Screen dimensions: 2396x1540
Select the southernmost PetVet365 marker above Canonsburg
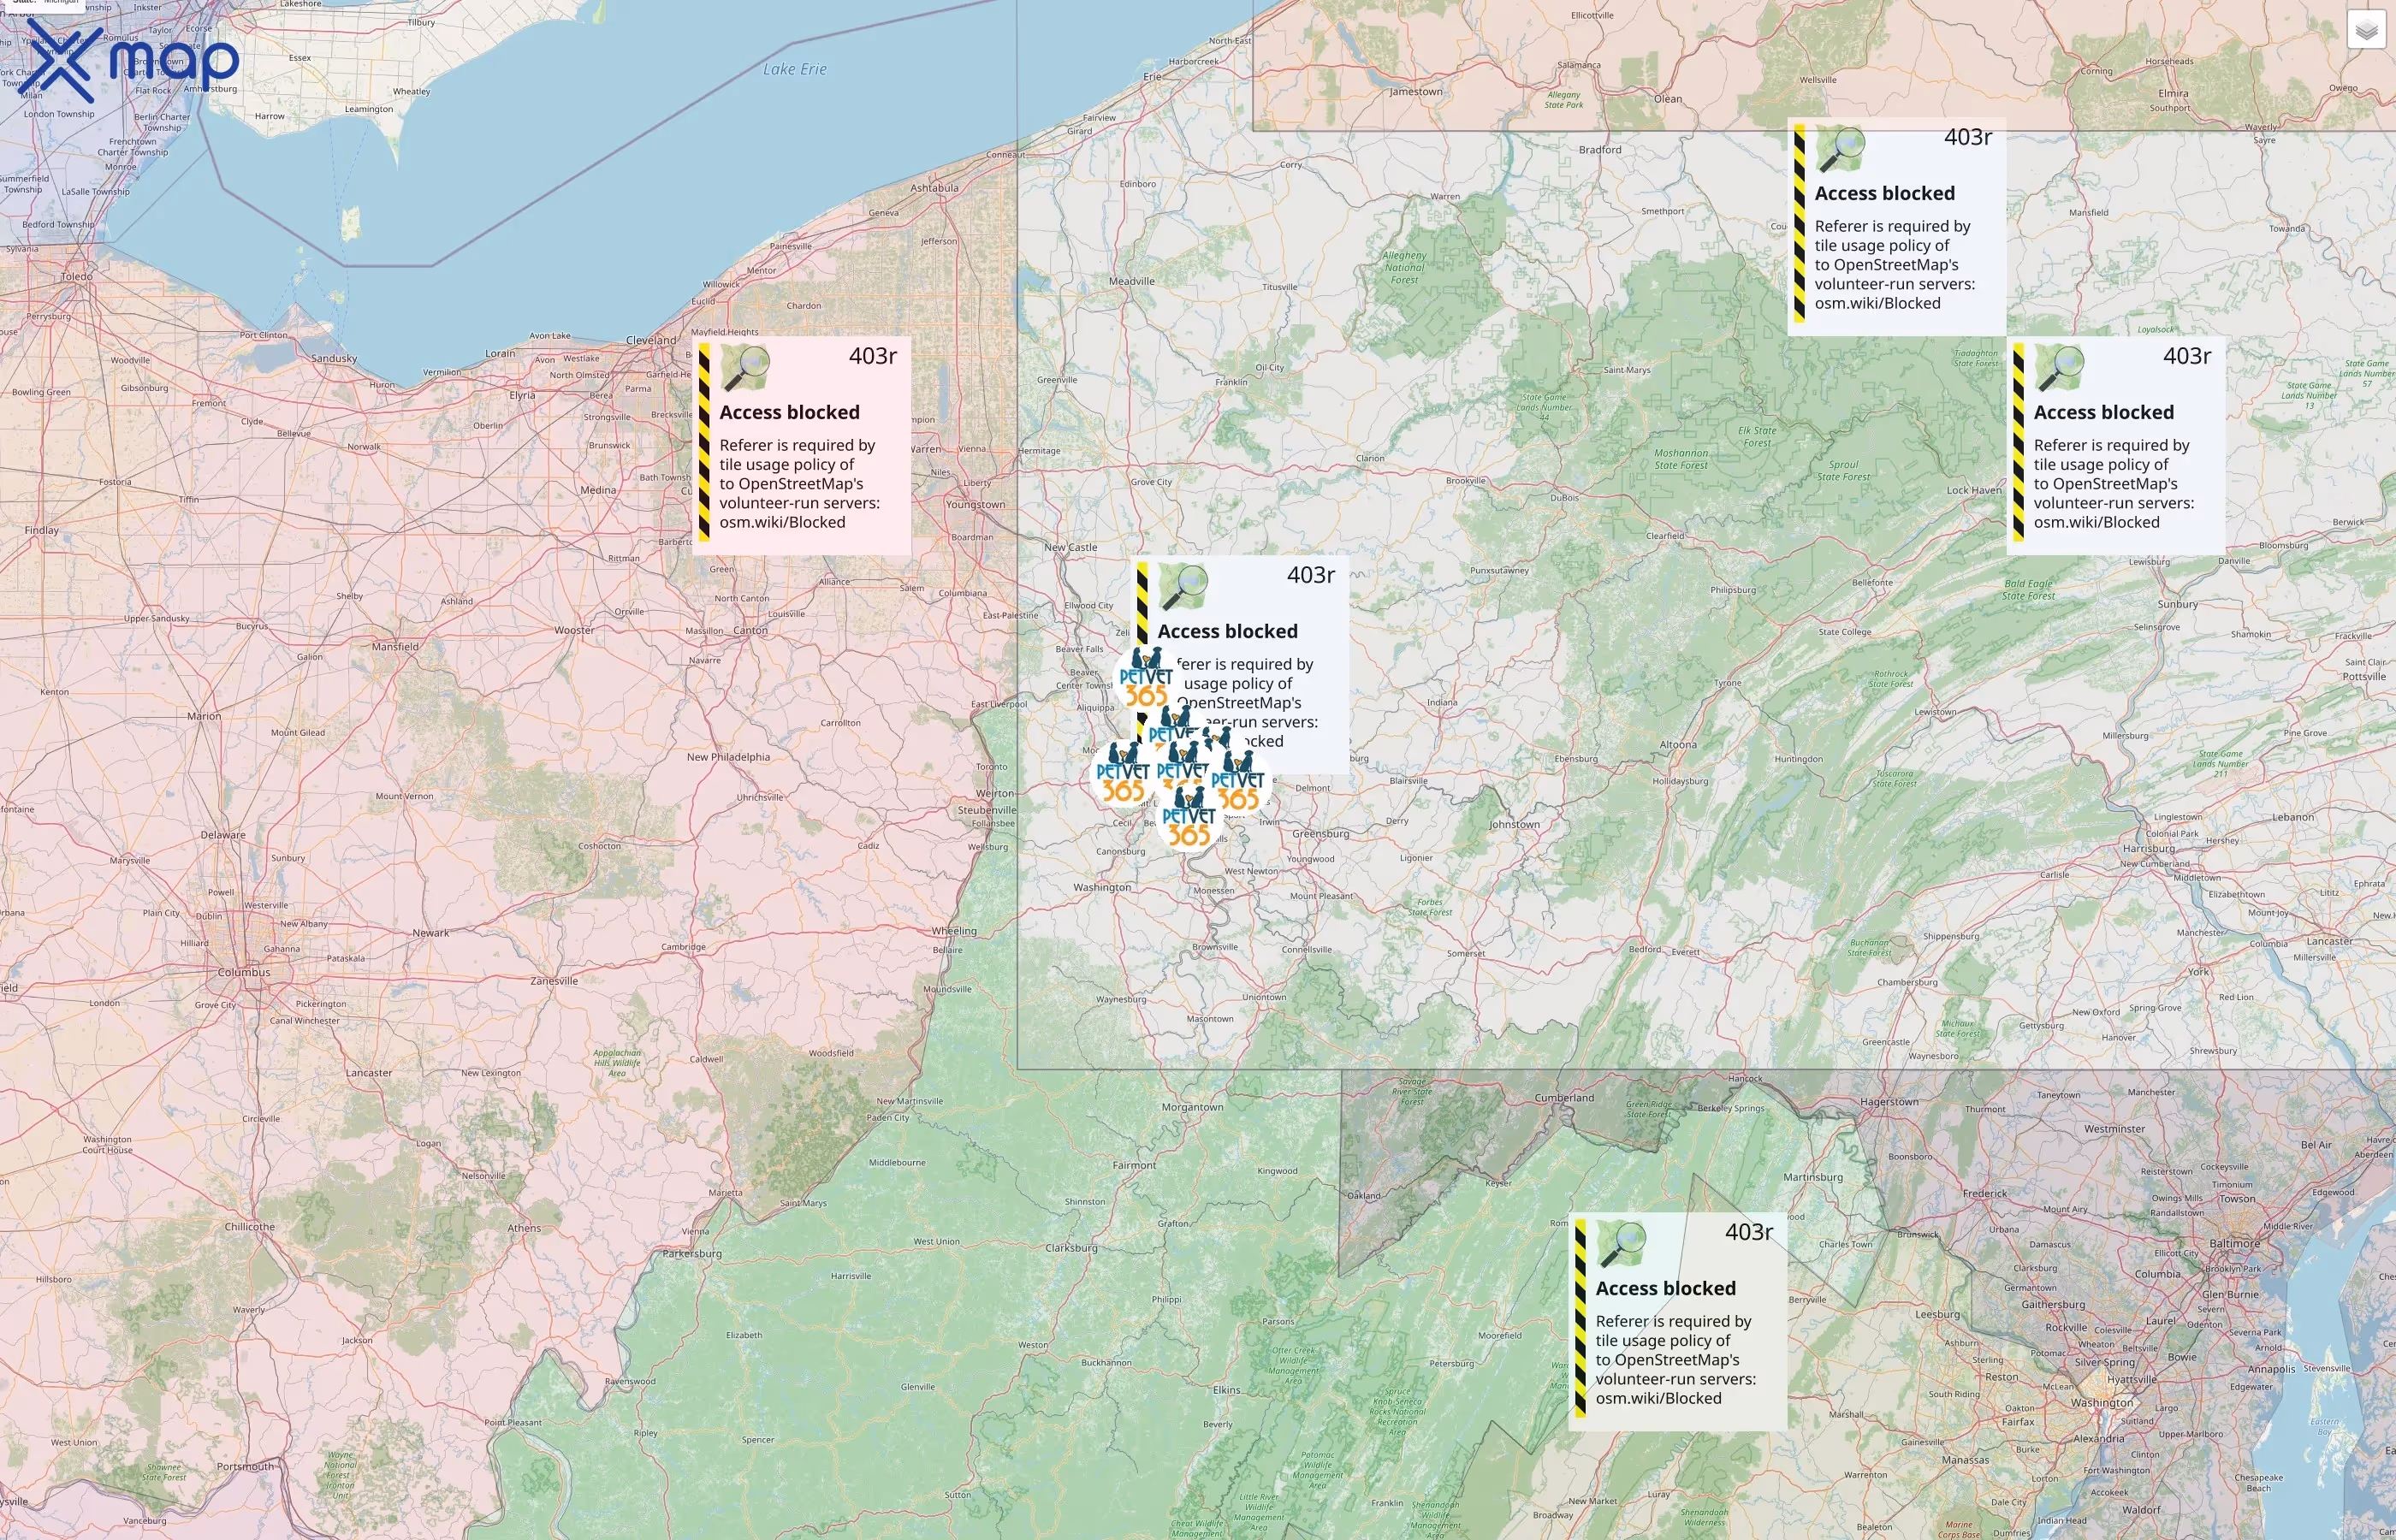(x=1189, y=817)
